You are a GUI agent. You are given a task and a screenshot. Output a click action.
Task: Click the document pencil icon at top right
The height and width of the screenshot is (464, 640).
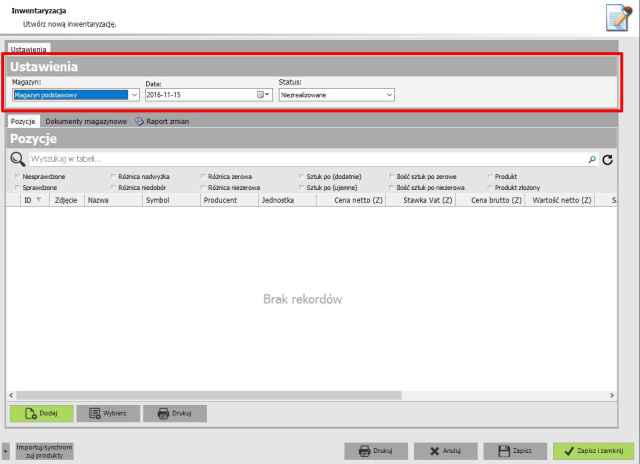(x=619, y=17)
